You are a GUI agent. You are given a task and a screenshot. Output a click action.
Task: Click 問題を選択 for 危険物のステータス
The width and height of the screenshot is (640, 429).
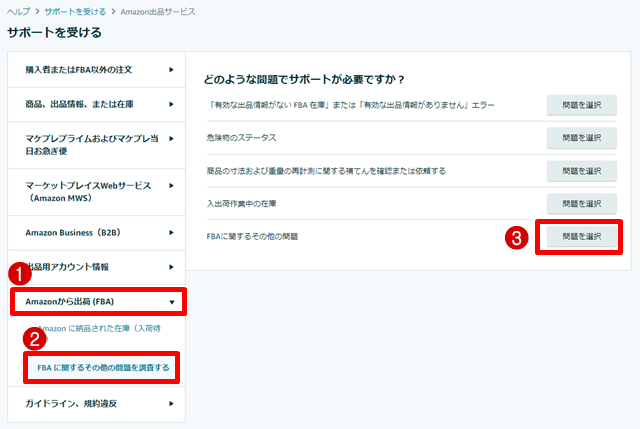coord(581,138)
